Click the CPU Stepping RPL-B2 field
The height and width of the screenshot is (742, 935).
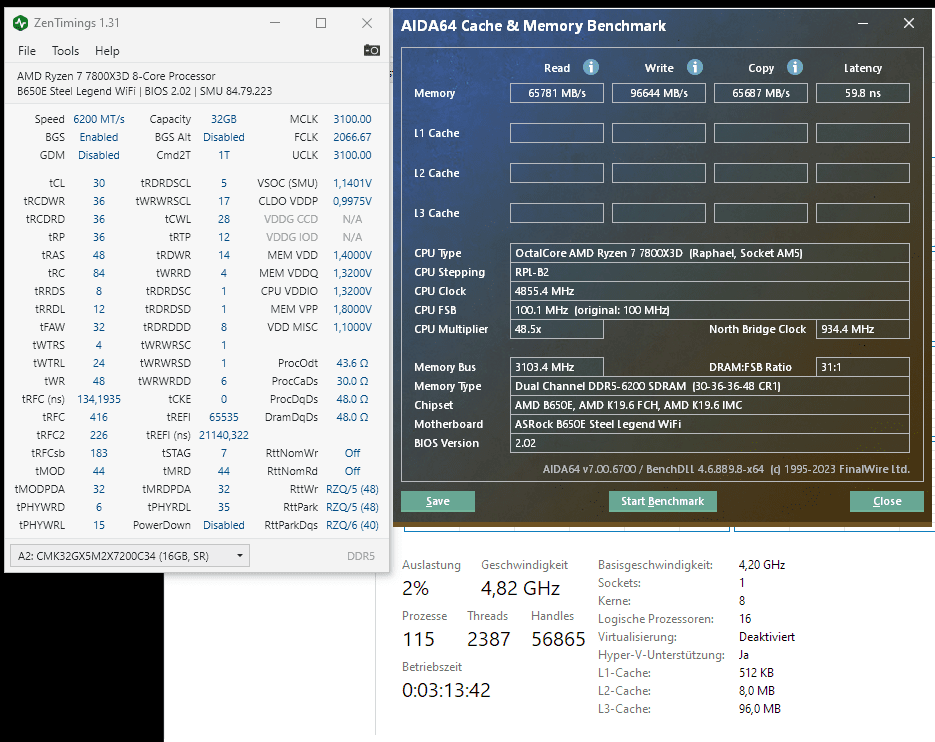click(710, 272)
